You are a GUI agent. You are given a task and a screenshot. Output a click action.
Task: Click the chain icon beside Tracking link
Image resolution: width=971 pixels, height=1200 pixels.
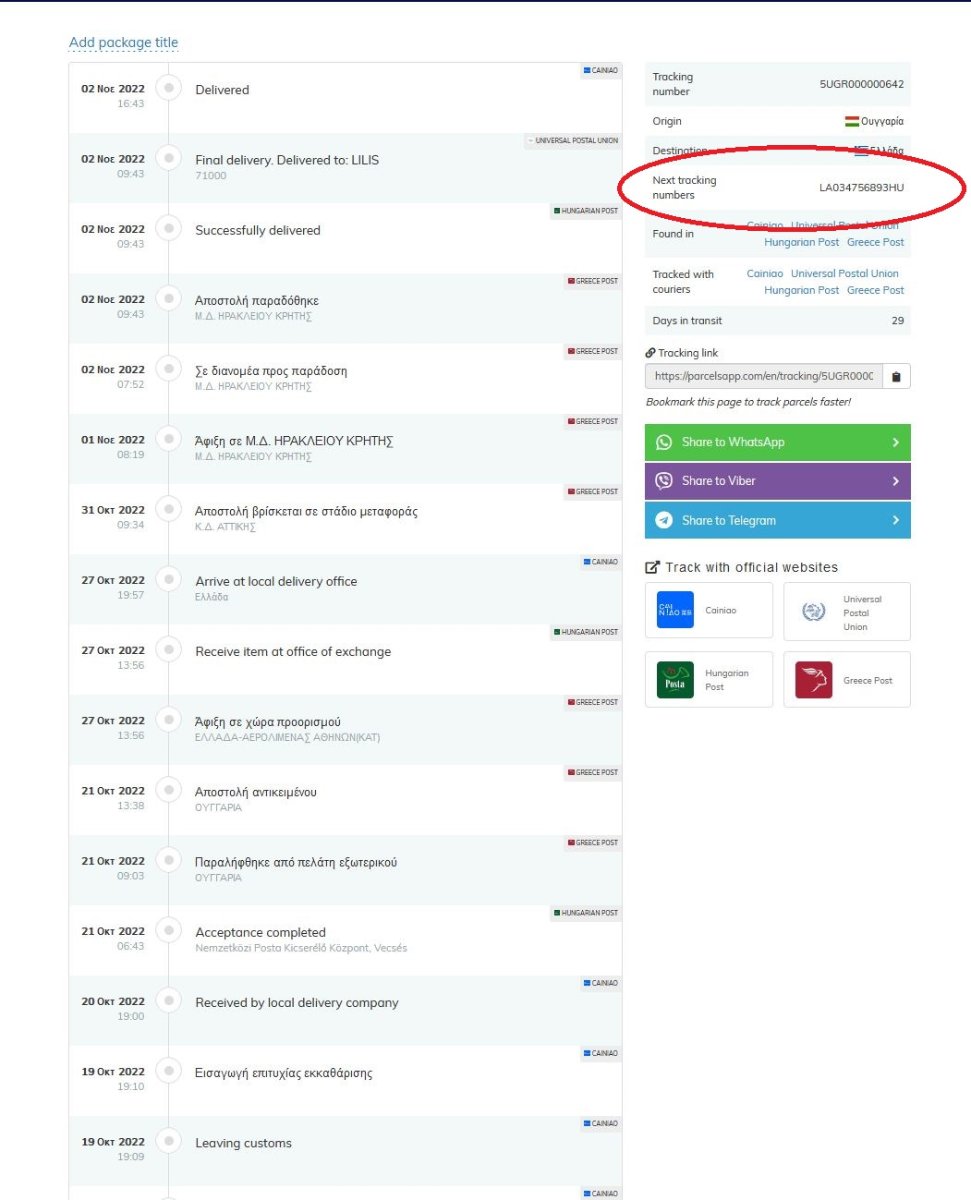650,353
